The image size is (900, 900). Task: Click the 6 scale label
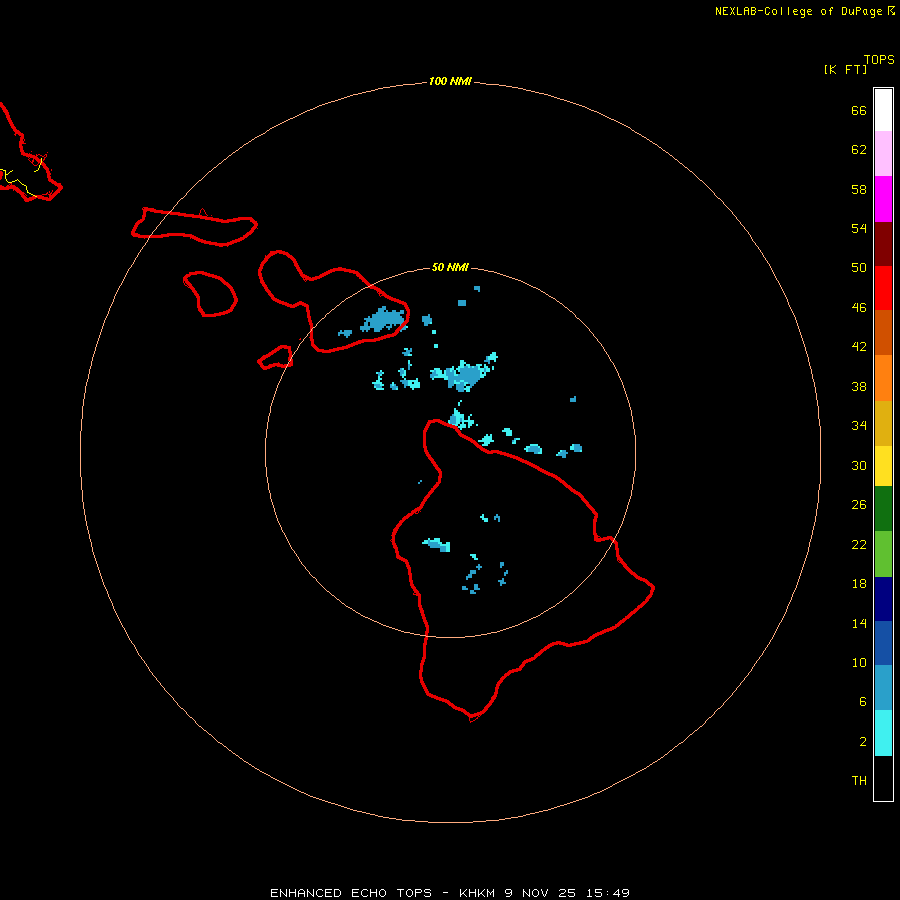[x=863, y=702]
